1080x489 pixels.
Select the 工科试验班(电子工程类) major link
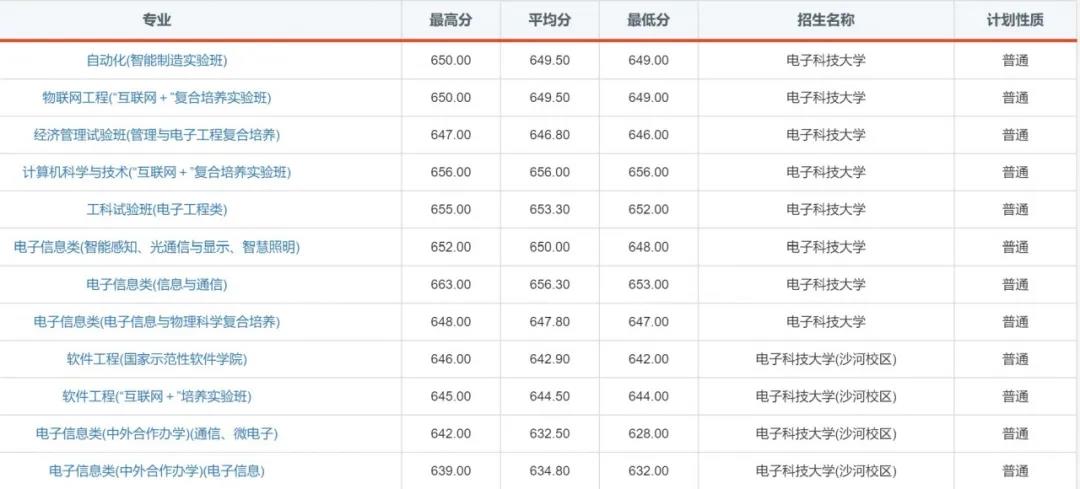click(157, 209)
